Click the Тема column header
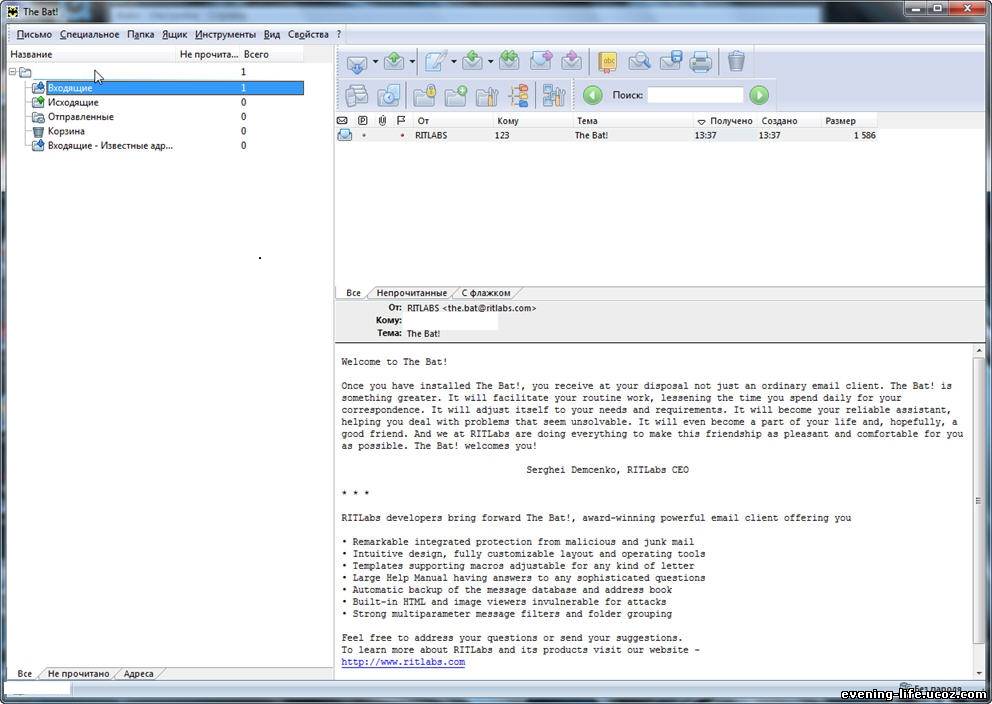Image resolution: width=992 pixels, height=704 pixels. [x=633, y=120]
